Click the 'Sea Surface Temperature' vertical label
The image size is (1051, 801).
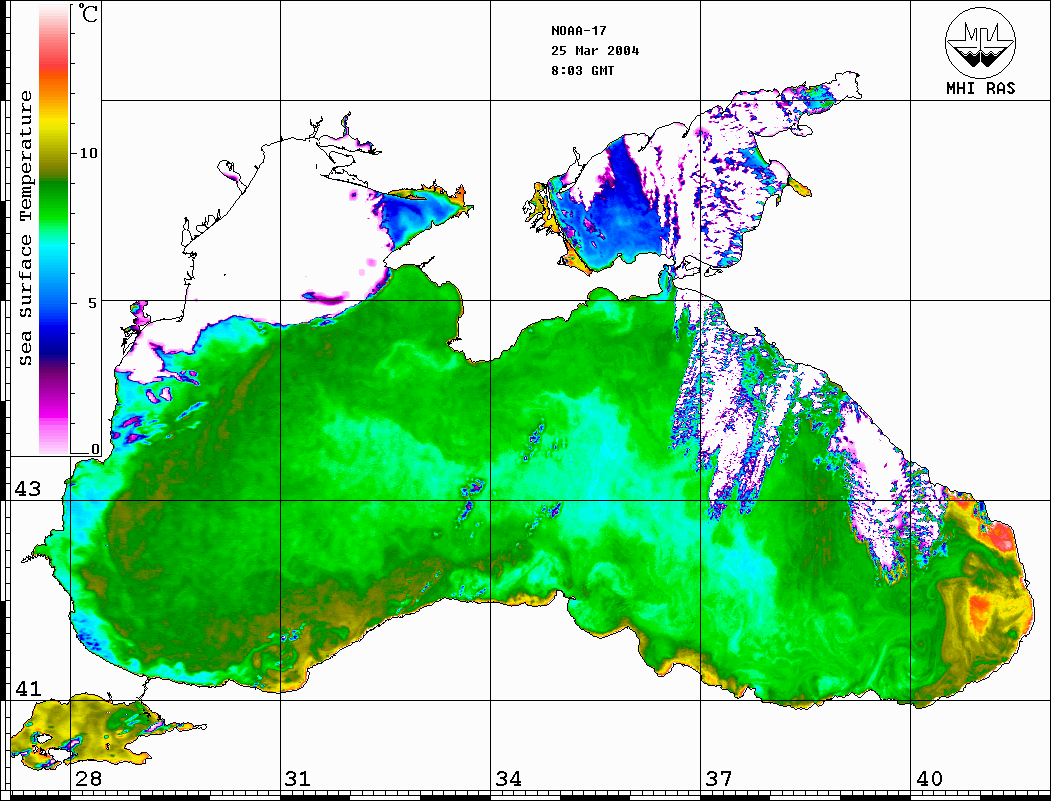tap(25, 228)
